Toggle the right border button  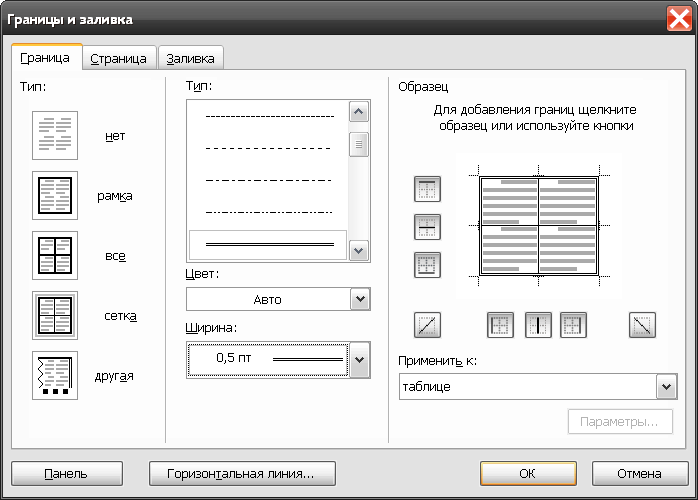pyautogui.click(x=573, y=325)
